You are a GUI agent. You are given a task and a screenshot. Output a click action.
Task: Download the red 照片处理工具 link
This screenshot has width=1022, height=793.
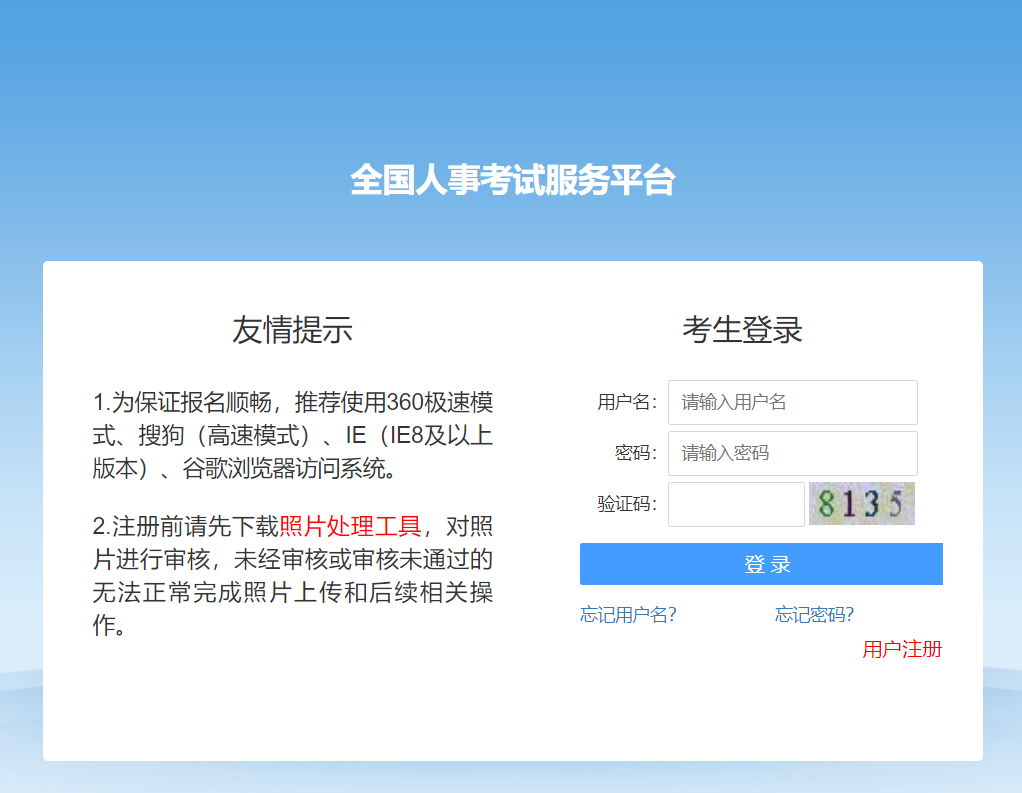click(x=350, y=526)
